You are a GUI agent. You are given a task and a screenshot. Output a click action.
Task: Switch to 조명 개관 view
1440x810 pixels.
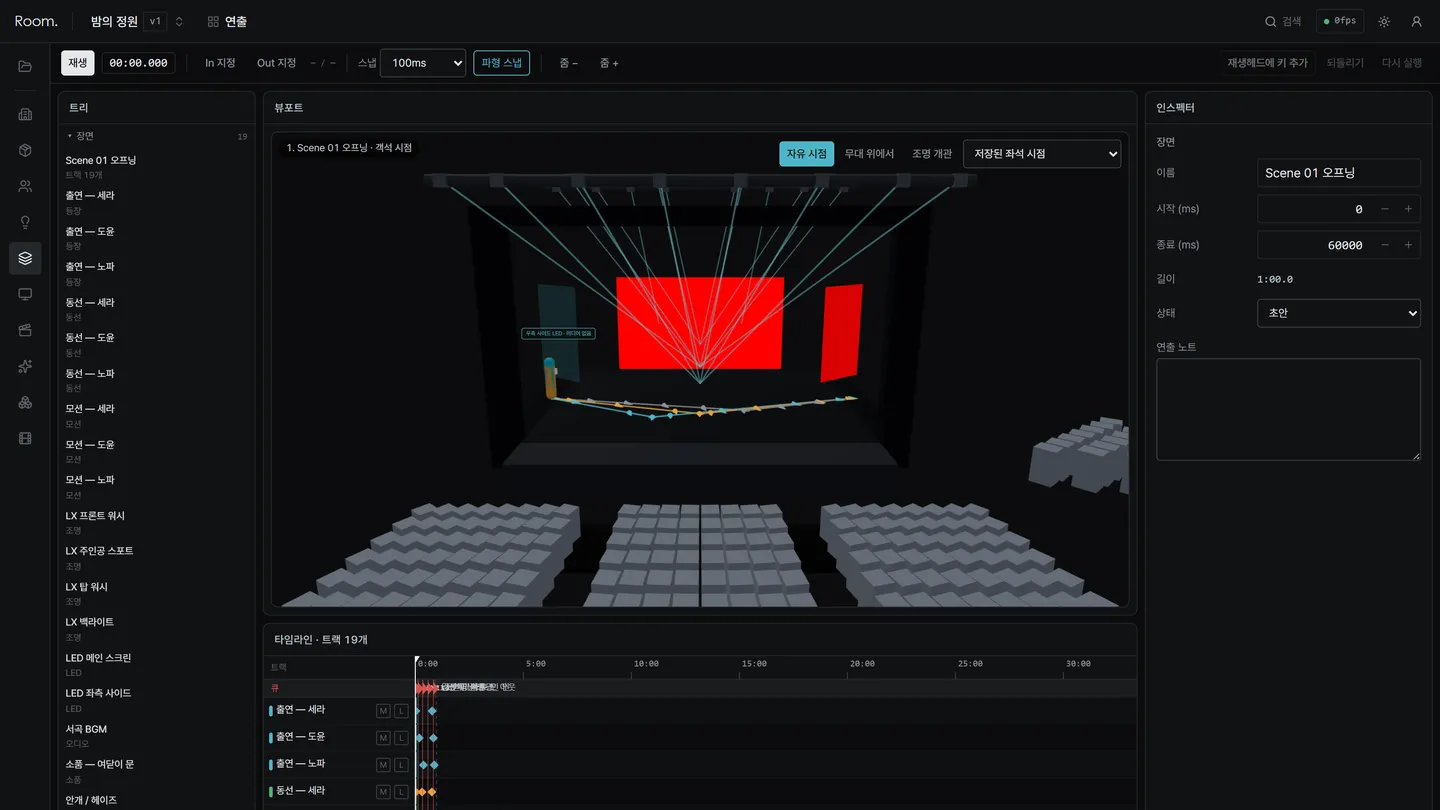[932, 154]
